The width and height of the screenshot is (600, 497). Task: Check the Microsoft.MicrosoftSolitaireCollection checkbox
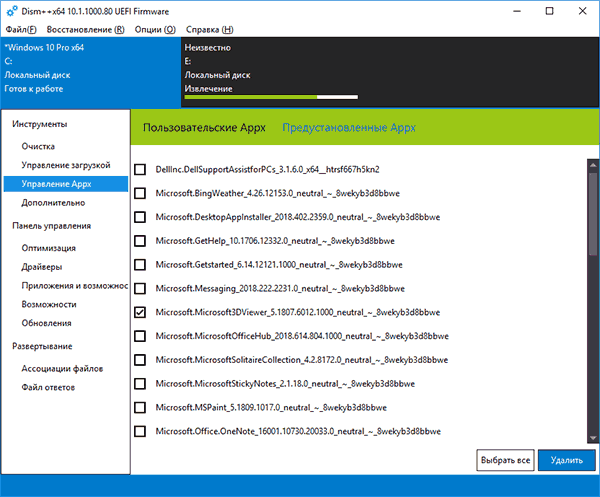coord(140,360)
